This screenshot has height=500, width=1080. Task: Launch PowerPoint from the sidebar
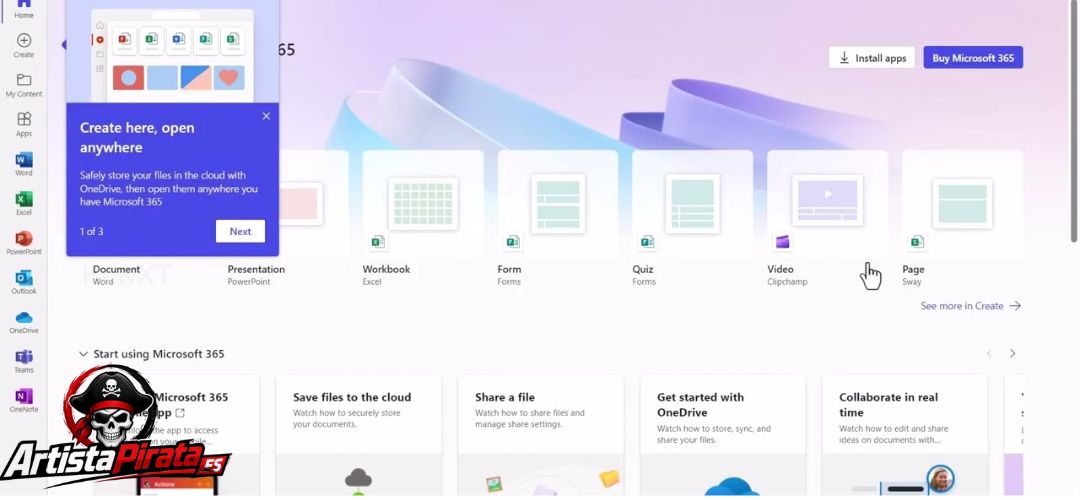[x=23, y=242]
